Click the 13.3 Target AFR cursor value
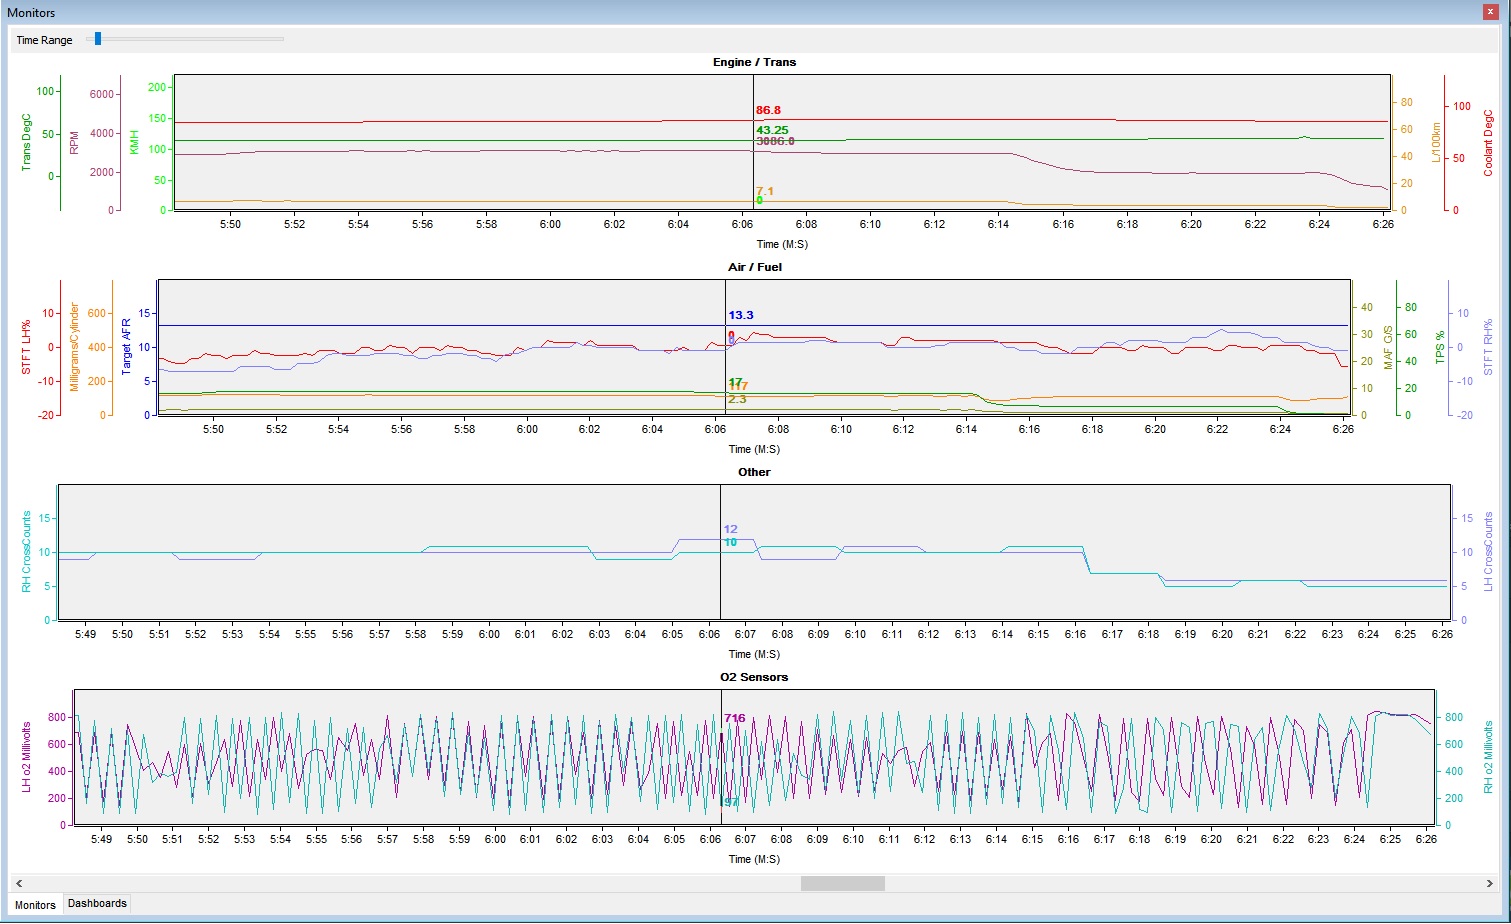 point(741,315)
